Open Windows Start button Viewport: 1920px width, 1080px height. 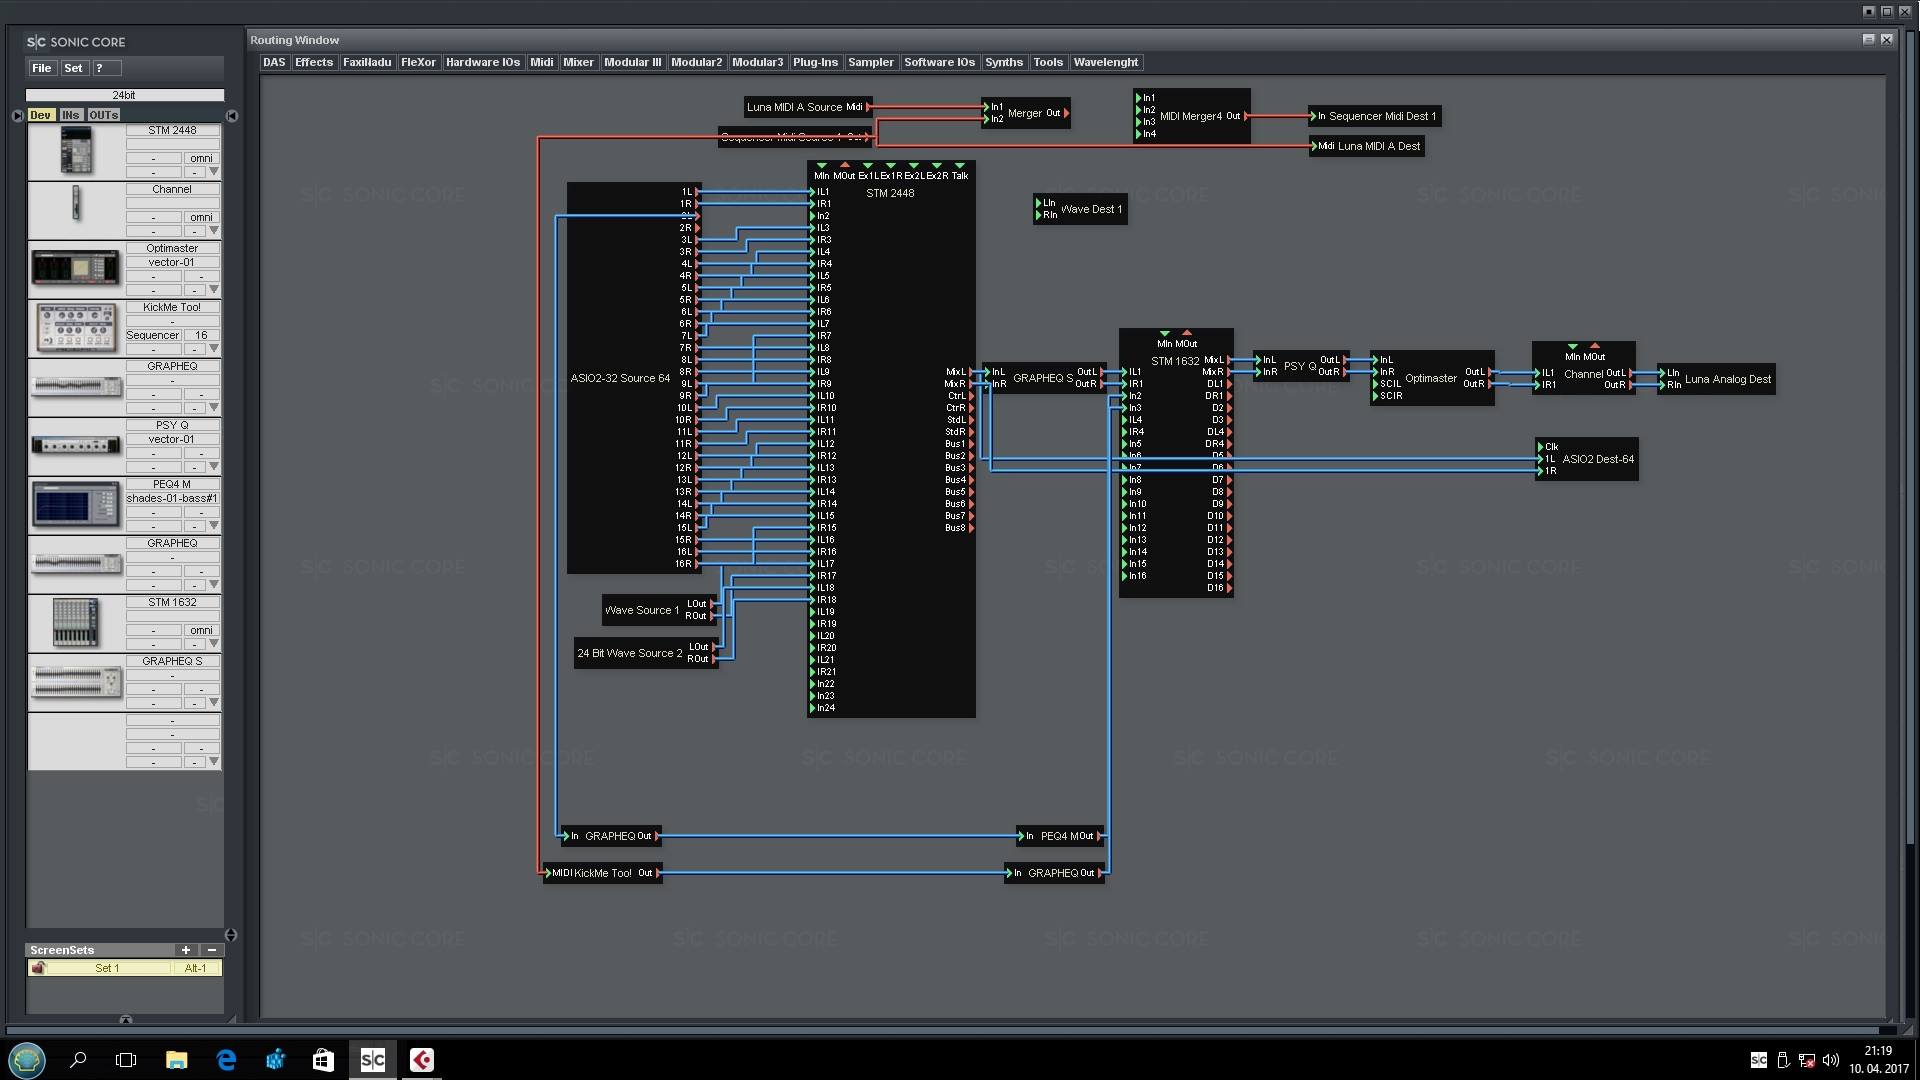point(27,1059)
